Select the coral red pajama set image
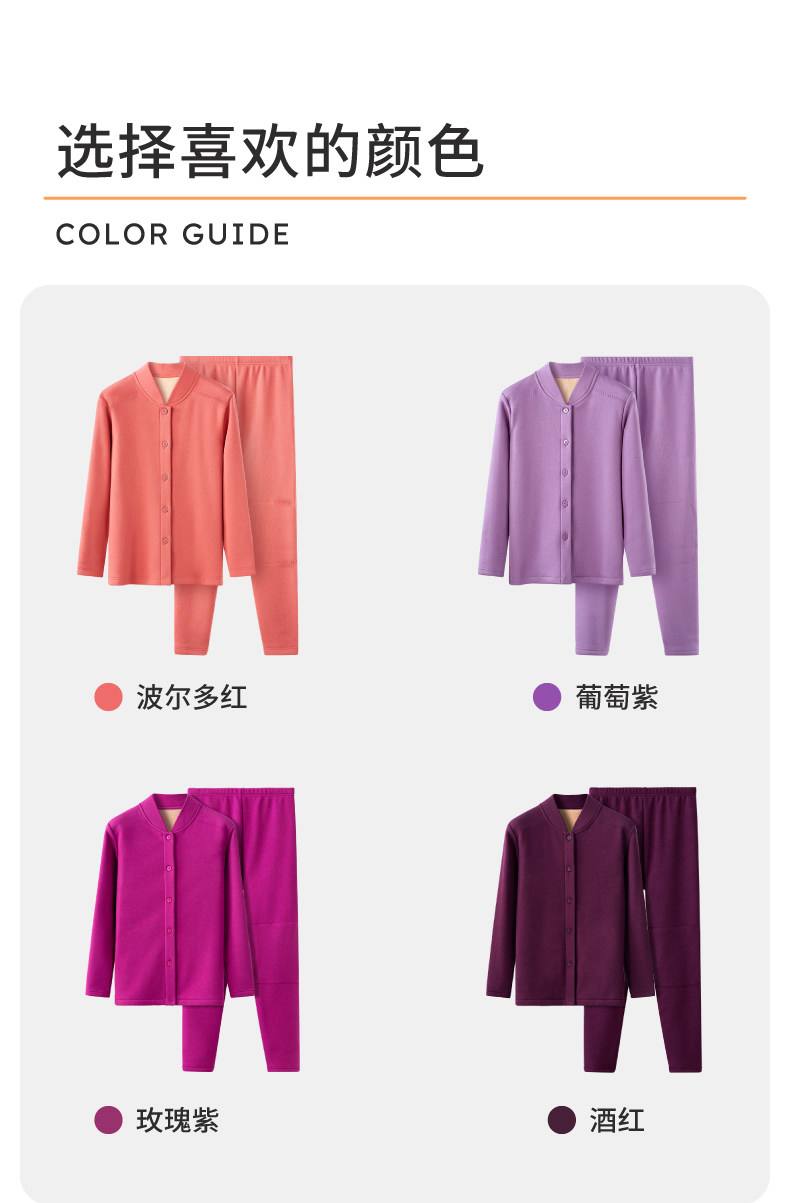 (187, 505)
